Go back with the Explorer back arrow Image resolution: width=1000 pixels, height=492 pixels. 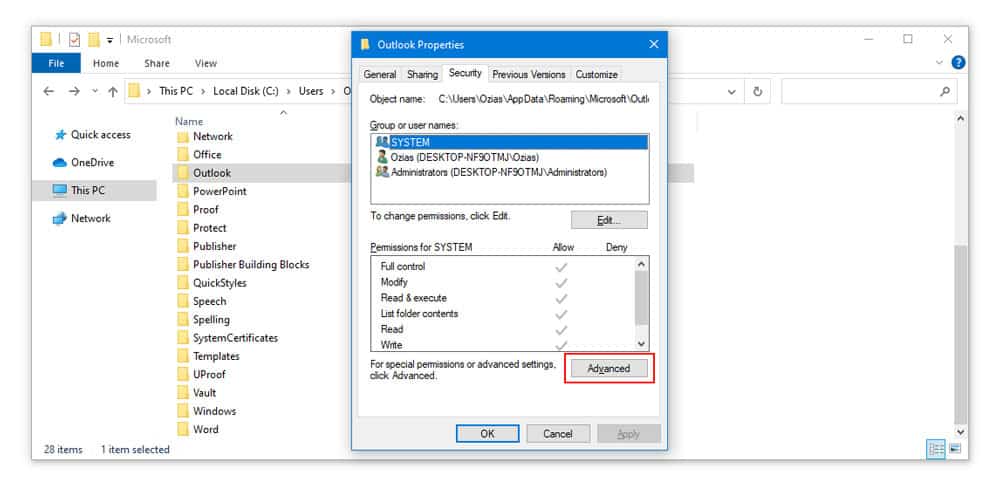pyautogui.click(x=48, y=91)
